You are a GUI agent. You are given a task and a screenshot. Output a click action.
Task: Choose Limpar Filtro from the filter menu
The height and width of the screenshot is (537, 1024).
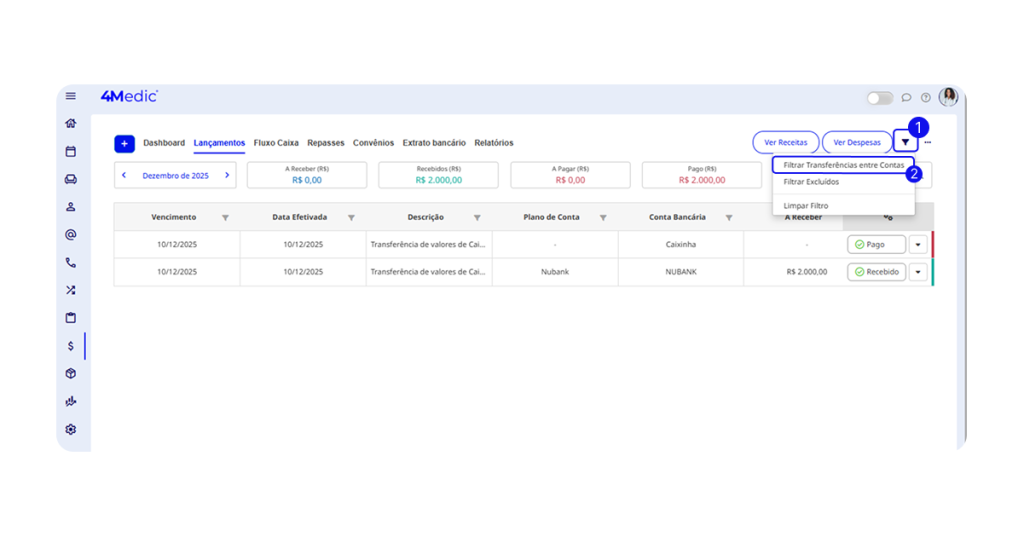coord(806,206)
